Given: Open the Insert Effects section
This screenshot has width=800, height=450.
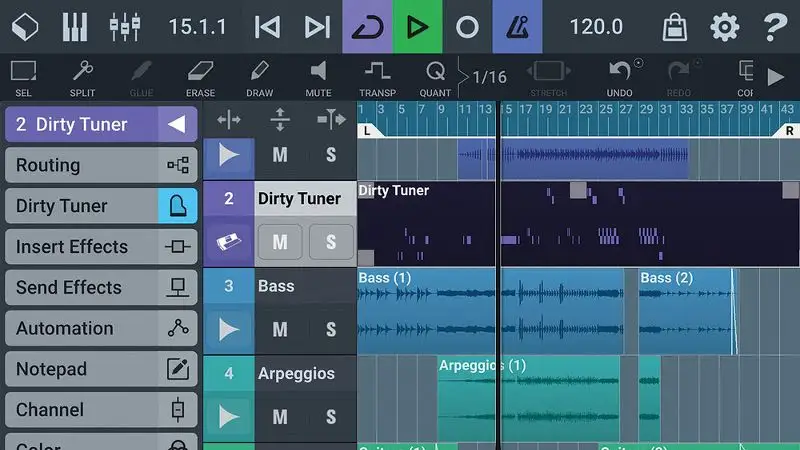Looking at the screenshot, I should pyautogui.click(x=100, y=247).
